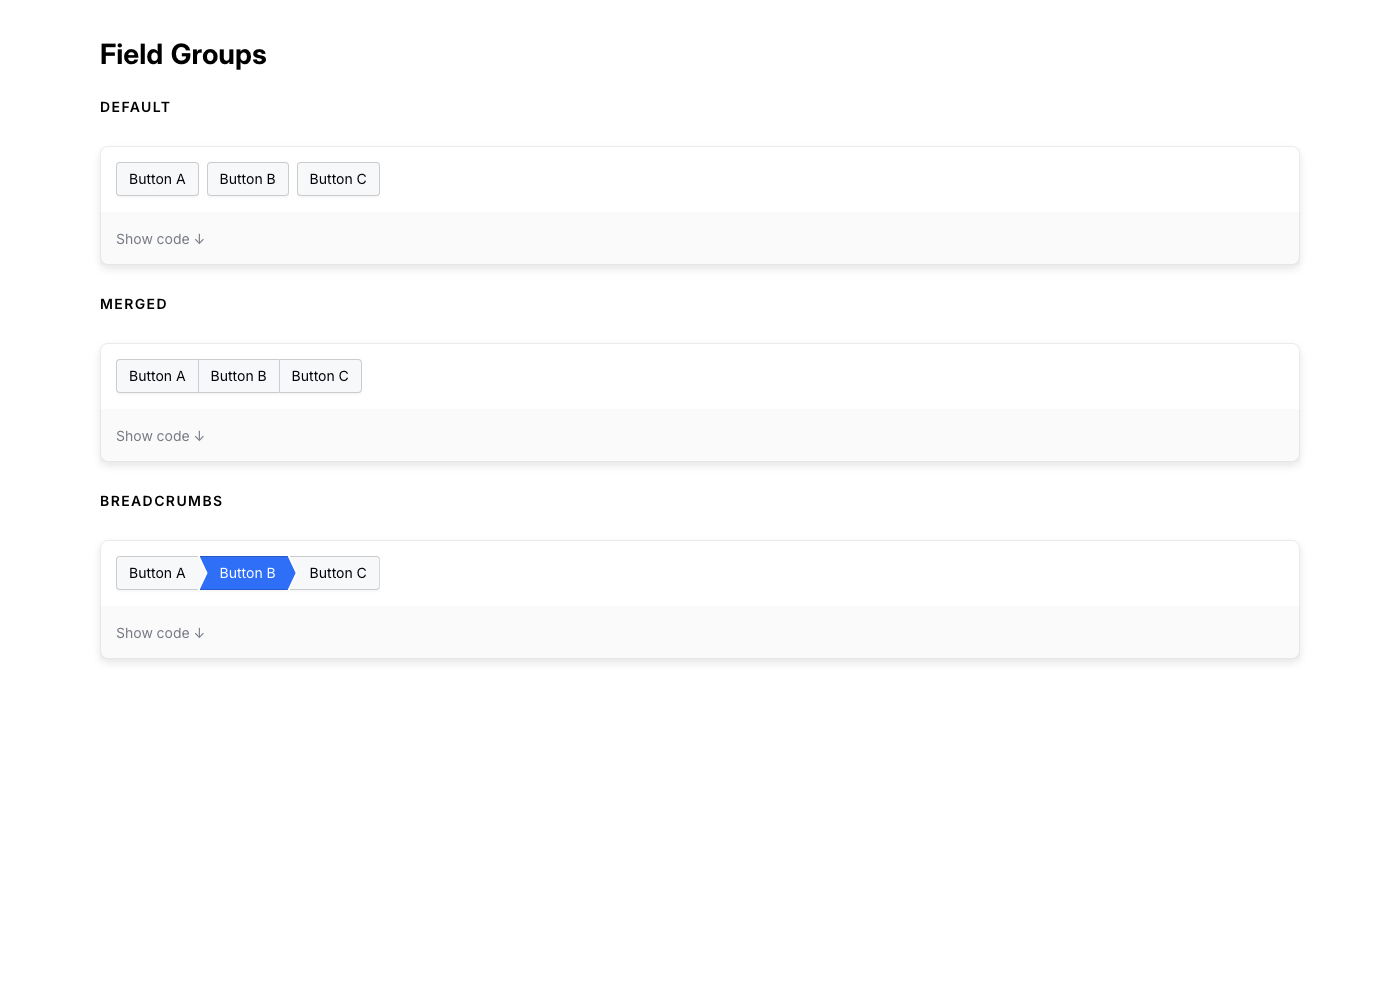The height and width of the screenshot is (1000, 1400).
Task: Click the MERGED section heading
Action: point(133,304)
